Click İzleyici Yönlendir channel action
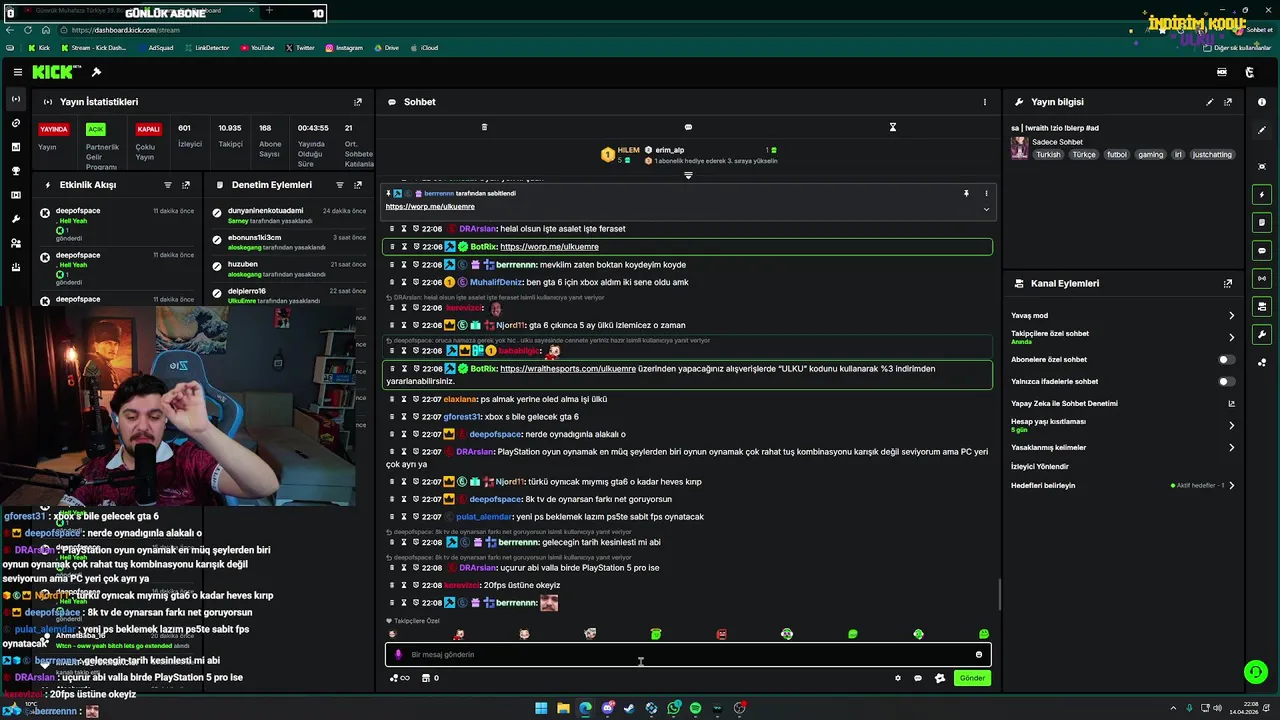This screenshot has height=720, width=1280. coord(1040,467)
